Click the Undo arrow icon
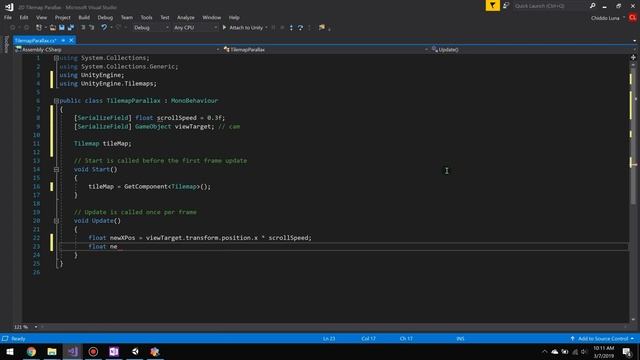The image size is (640, 360). (104, 27)
